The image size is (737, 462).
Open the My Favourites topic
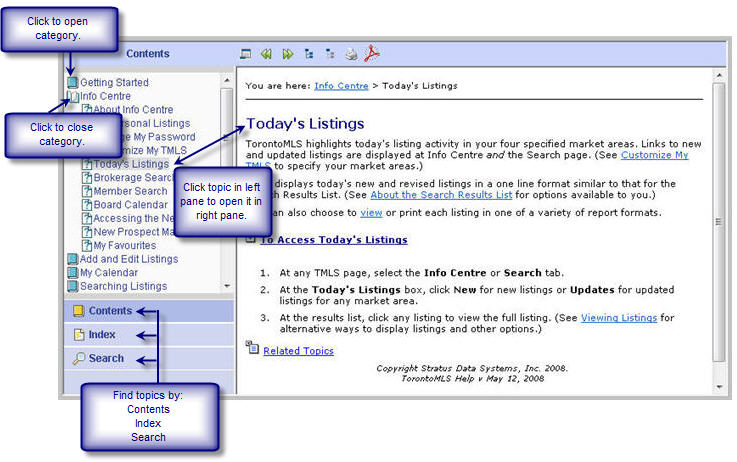coord(125,246)
